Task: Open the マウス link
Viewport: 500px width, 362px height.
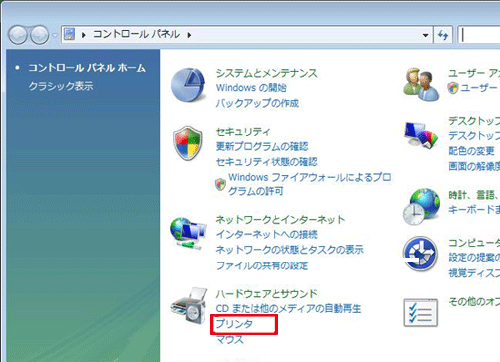Action: click(x=230, y=339)
